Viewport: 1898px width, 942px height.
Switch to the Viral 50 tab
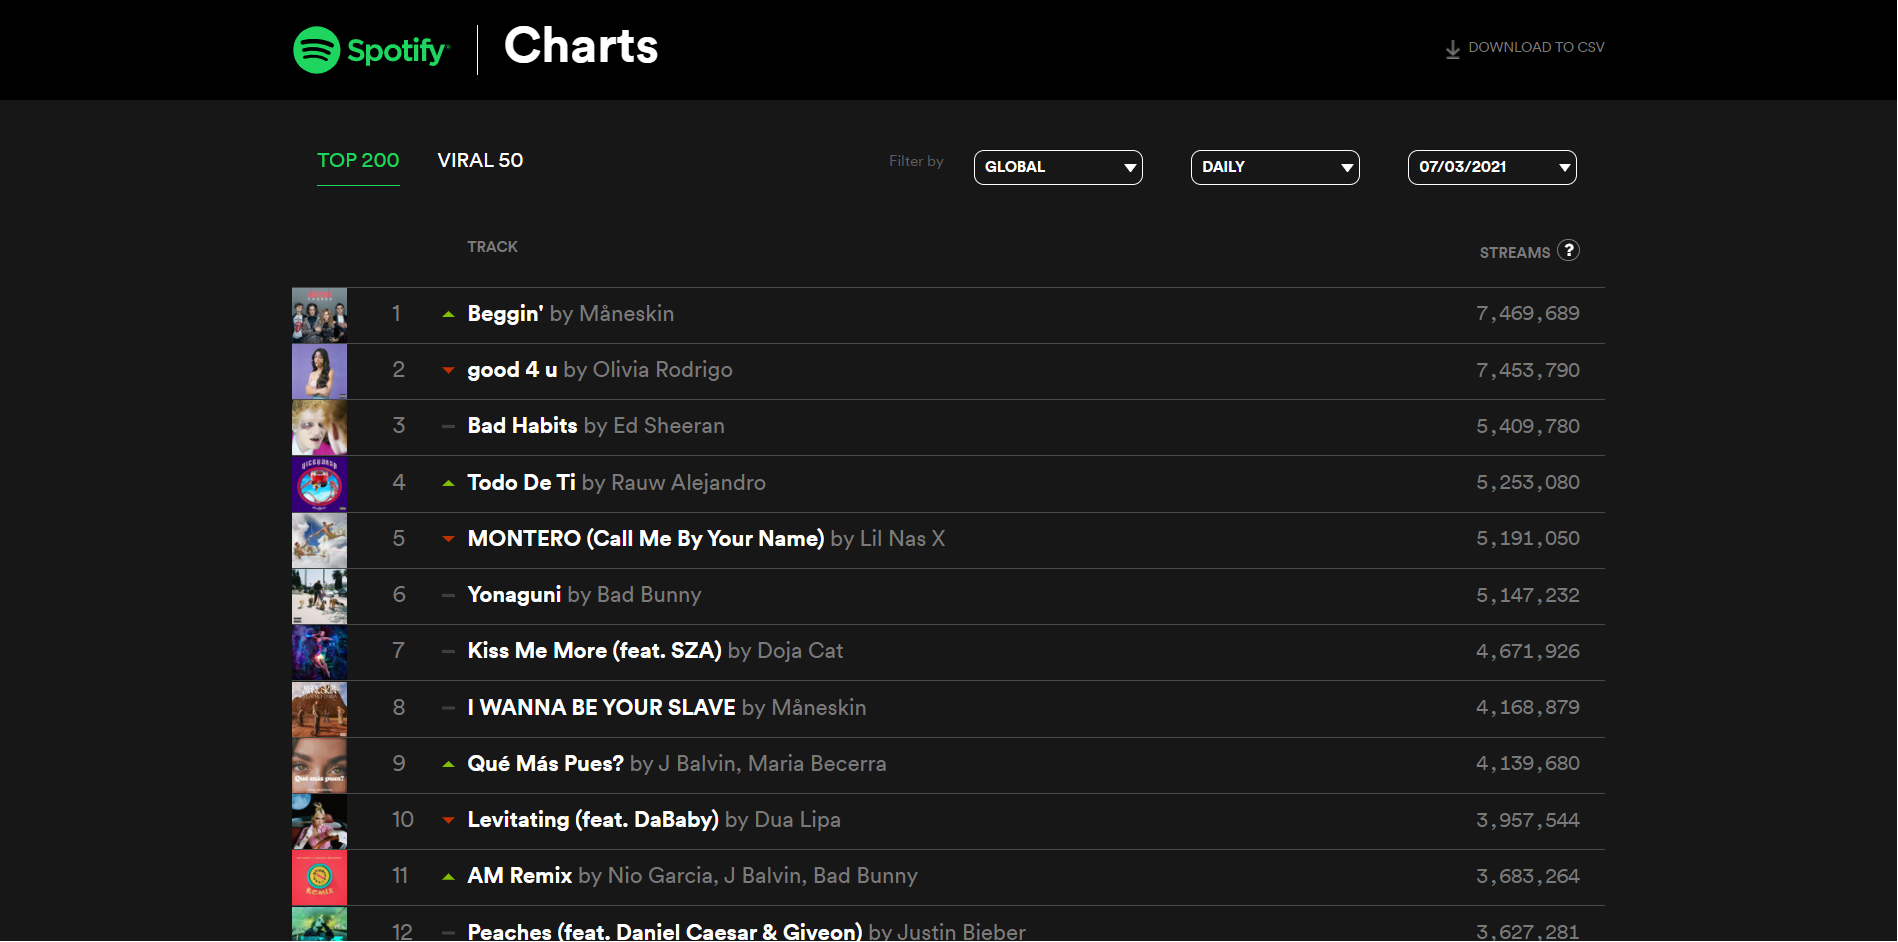click(480, 160)
